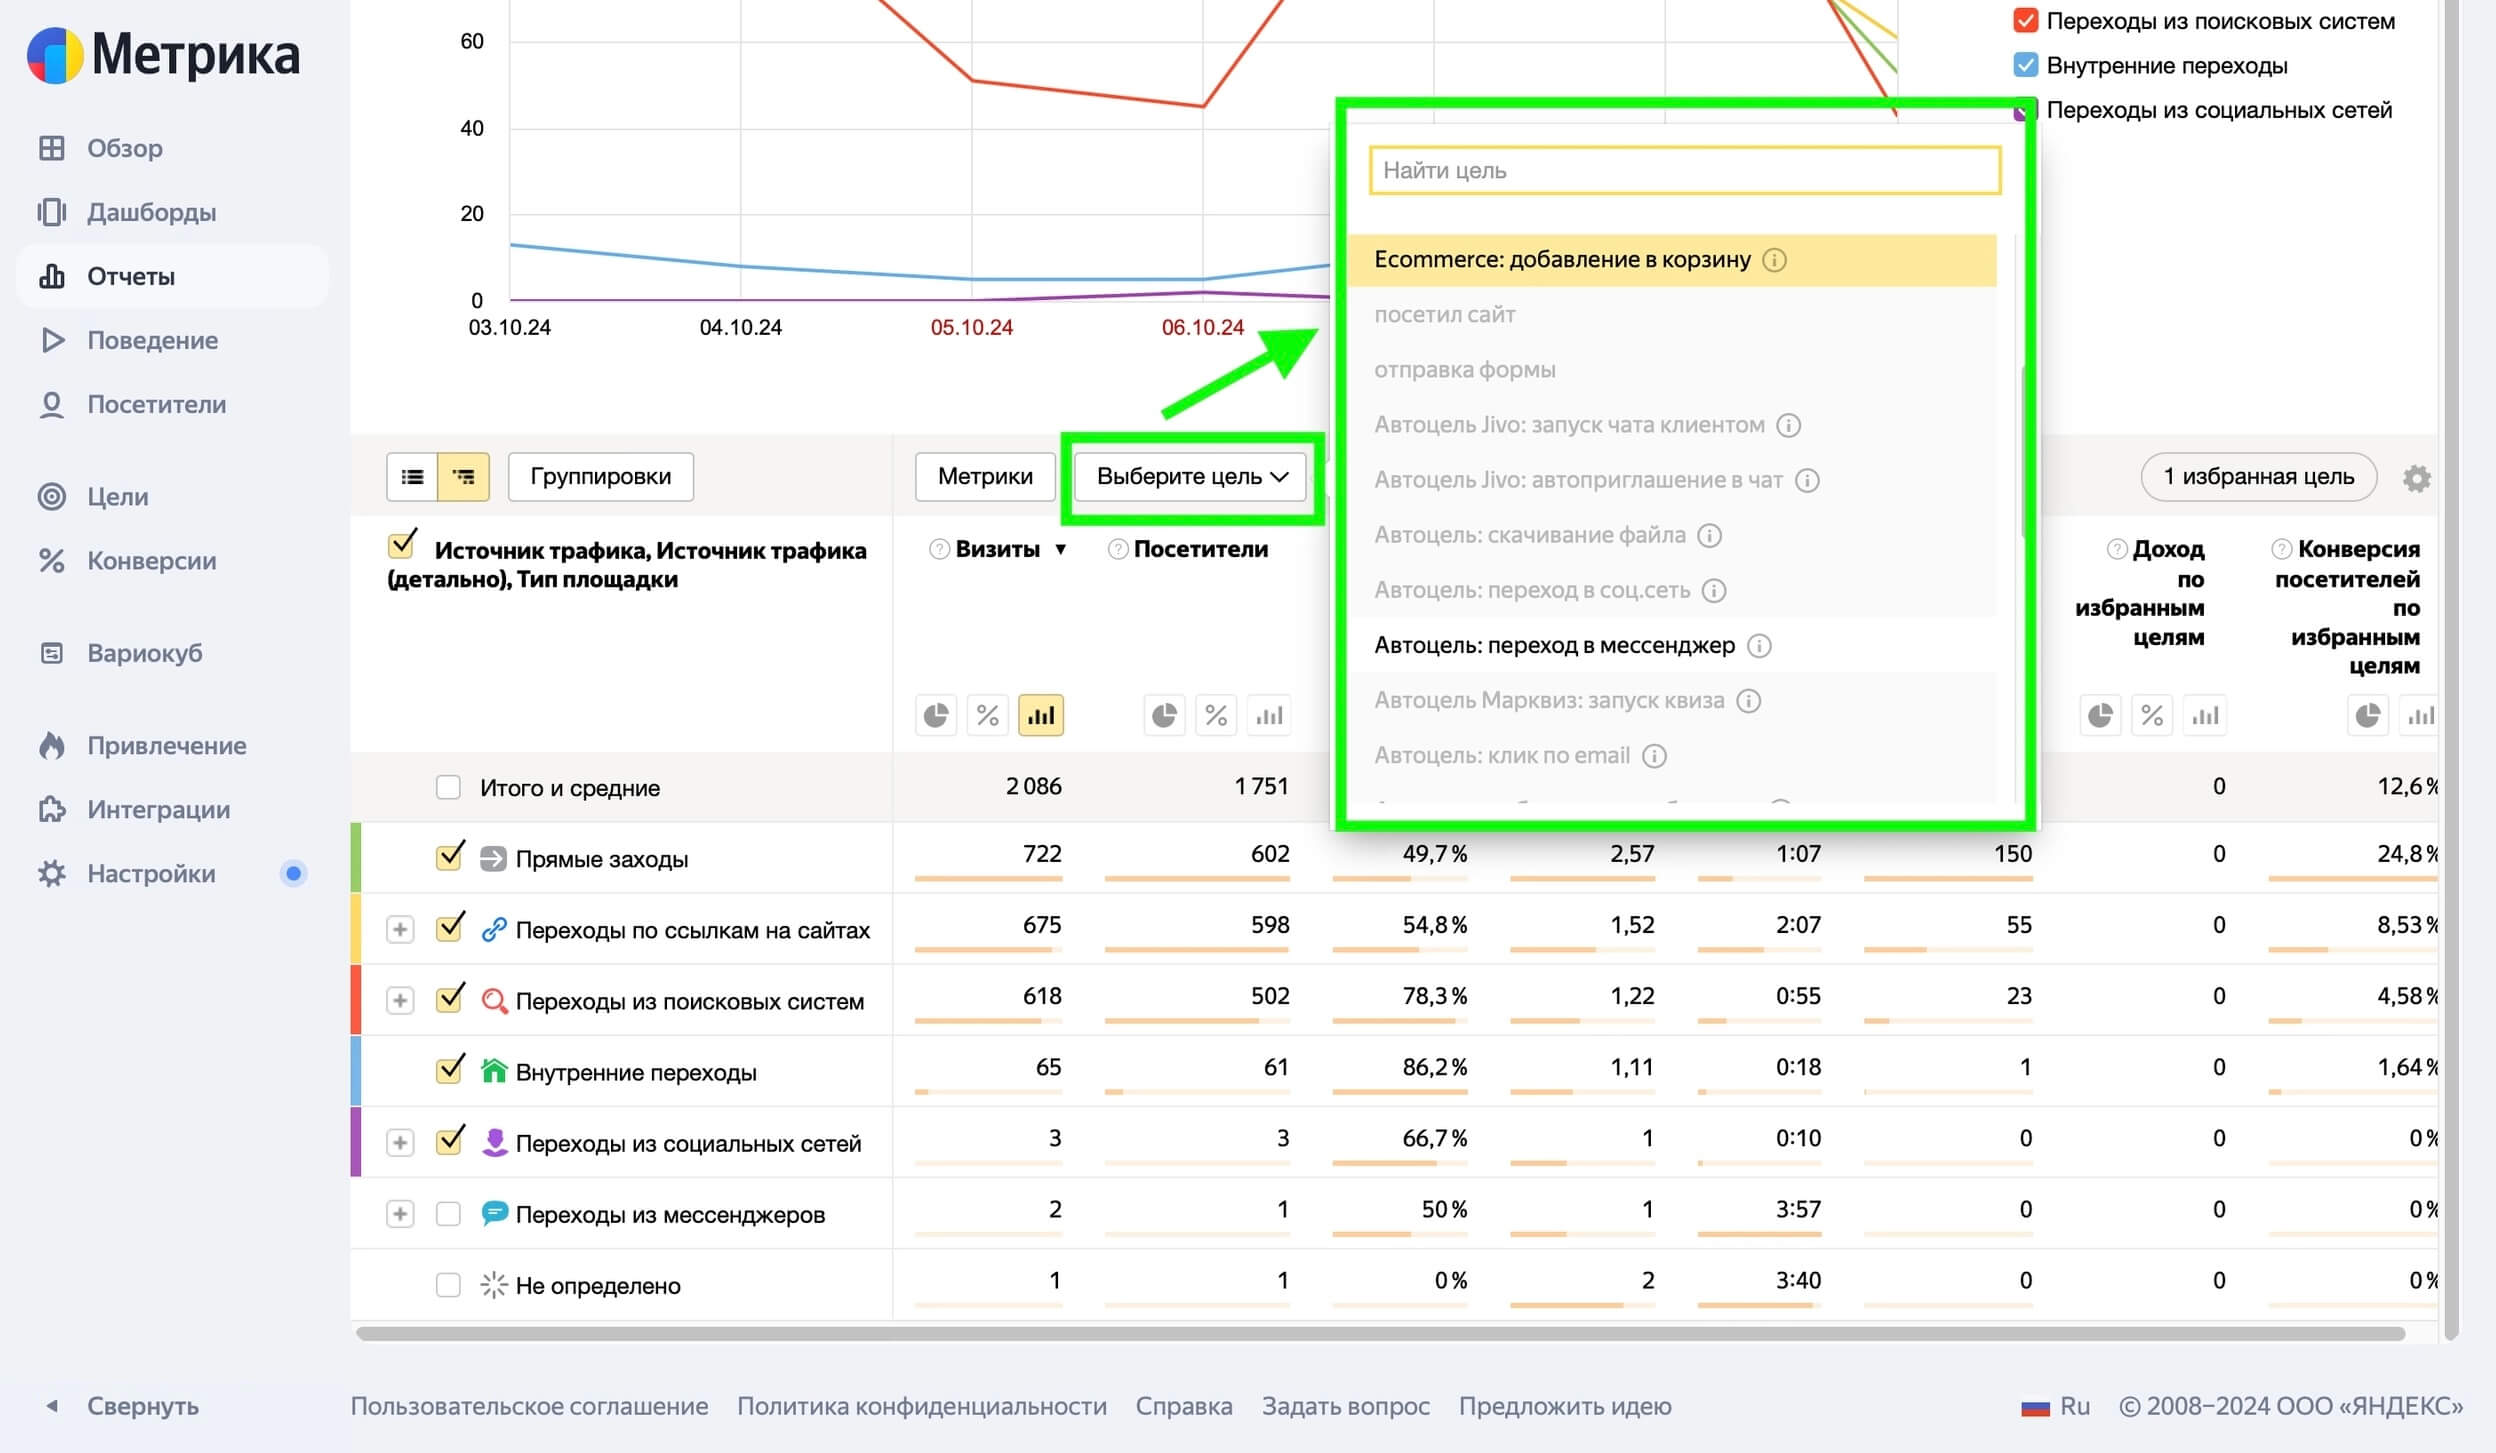Expand Переходы по ссылкам на сайтах row

tap(400, 929)
